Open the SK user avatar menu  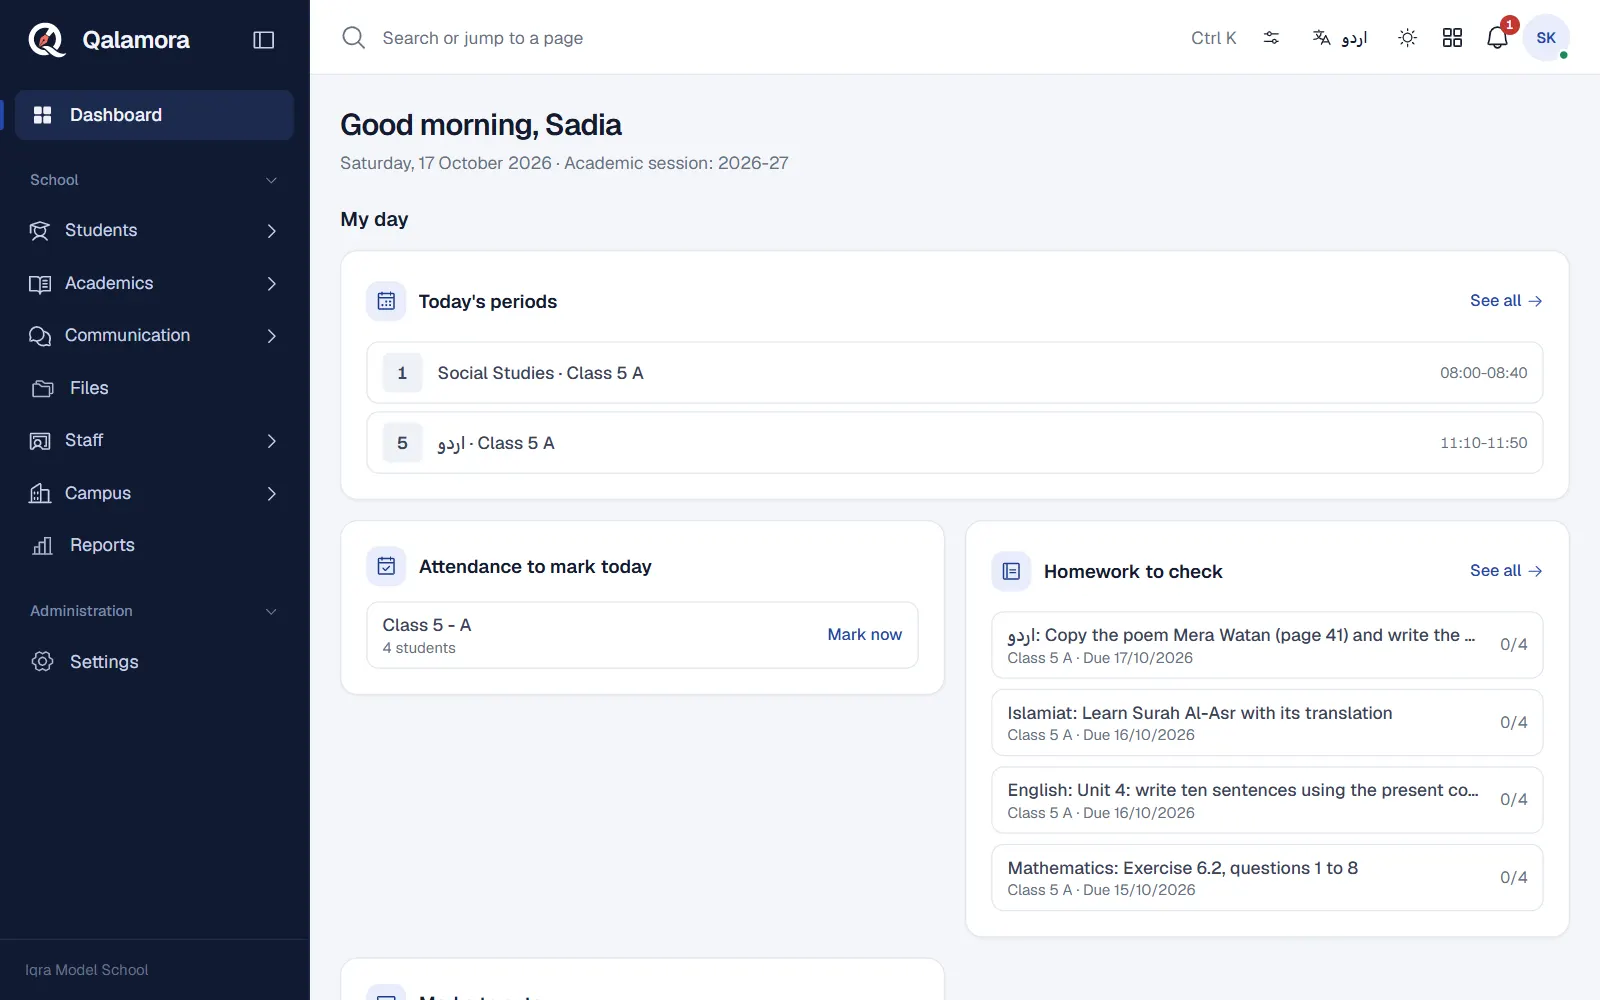point(1546,38)
